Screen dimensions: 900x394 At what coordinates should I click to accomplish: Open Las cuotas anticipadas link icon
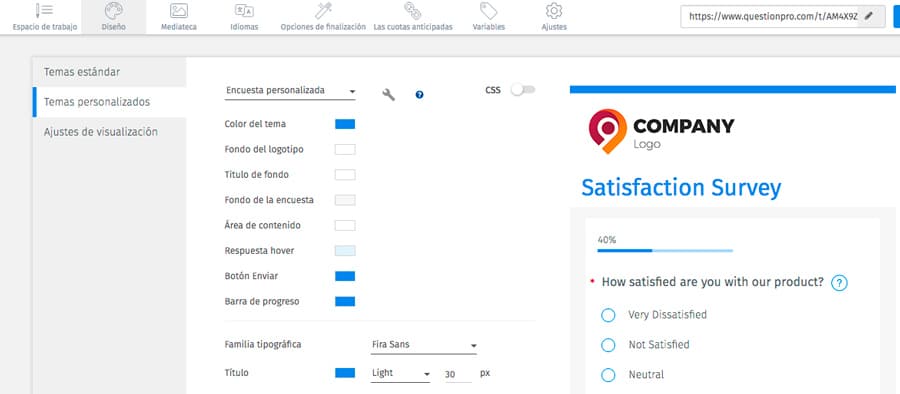(x=413, y=11)
